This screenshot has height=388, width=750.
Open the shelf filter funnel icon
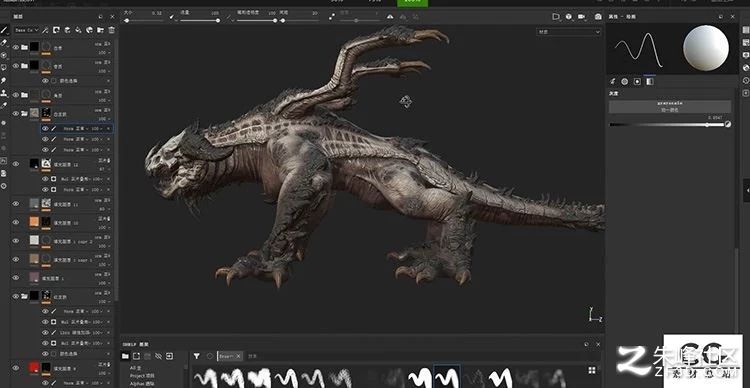tap(197, 356)
